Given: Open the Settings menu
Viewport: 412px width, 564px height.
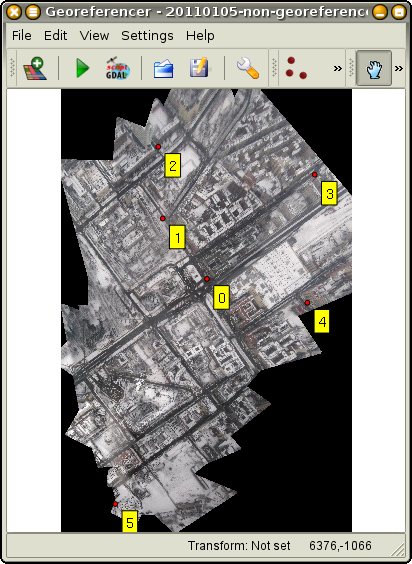Looking at the screenshot, I should click(x=147, y=36).
